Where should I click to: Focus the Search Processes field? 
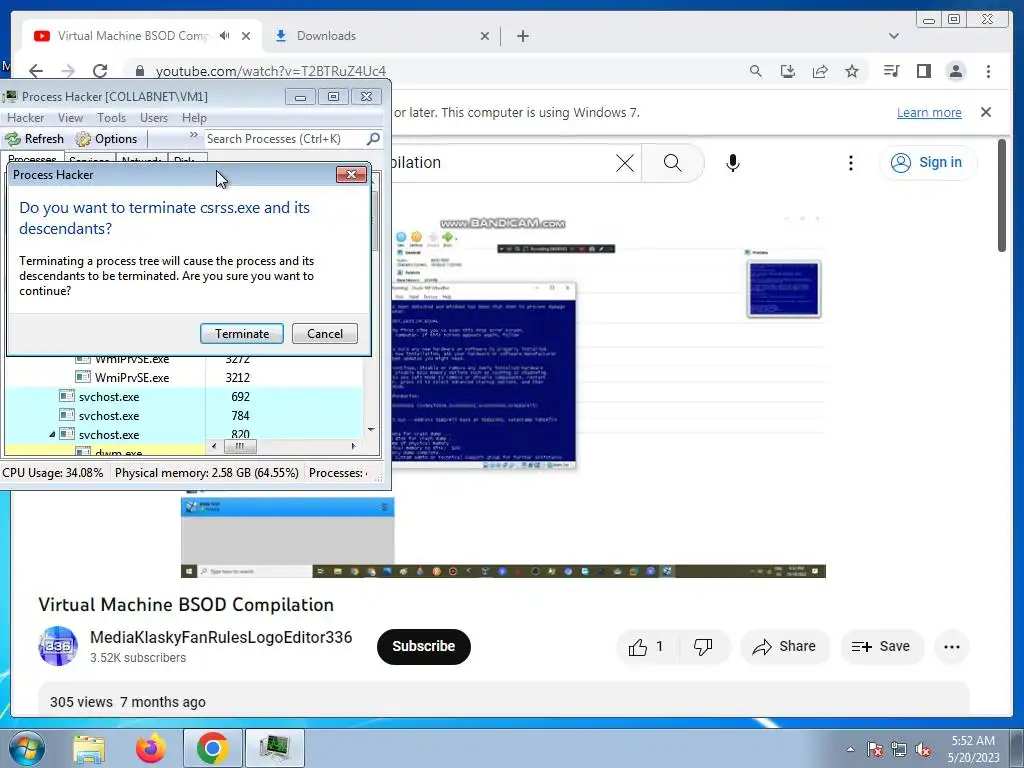[284, 138]
